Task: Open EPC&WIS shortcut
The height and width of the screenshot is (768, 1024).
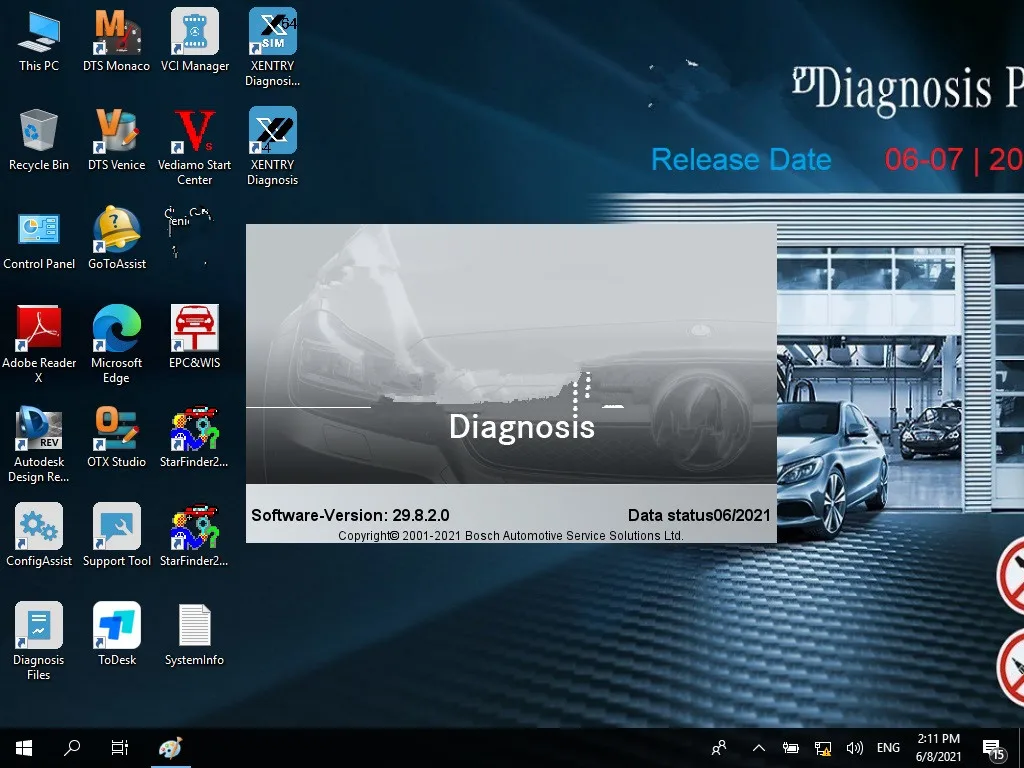Action: tap(195, 338)
